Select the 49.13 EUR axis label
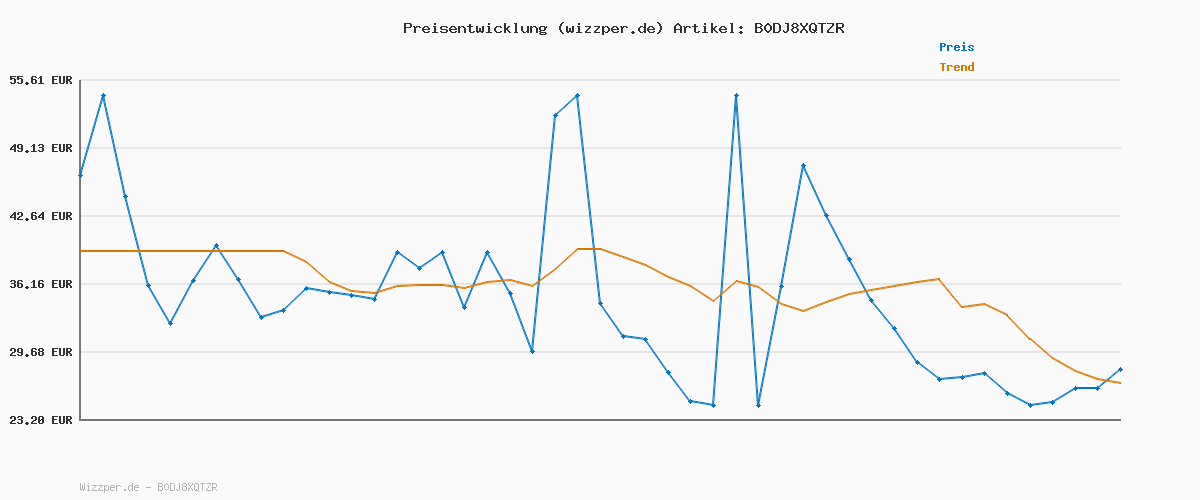1200x500 pixels. point(40,148)
